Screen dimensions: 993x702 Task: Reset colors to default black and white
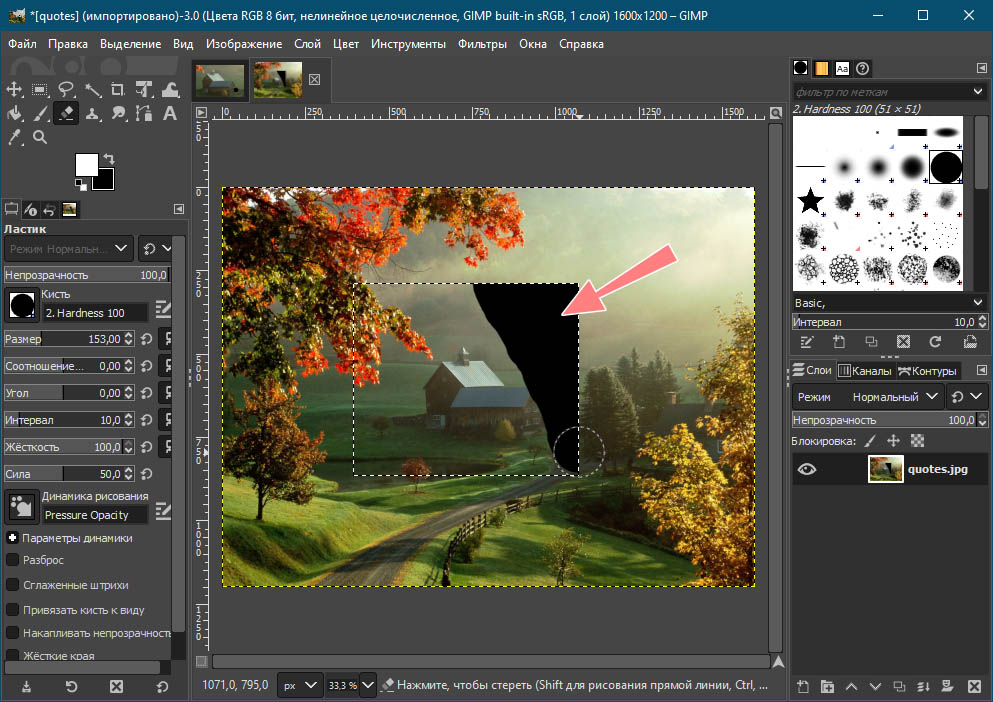point(80,184)
